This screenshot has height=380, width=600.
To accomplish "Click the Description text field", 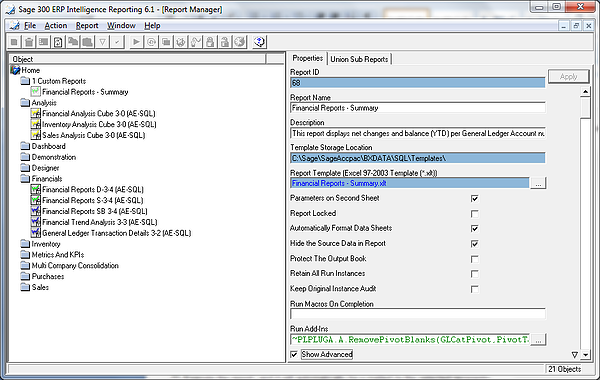I will [x=418, y=133].
